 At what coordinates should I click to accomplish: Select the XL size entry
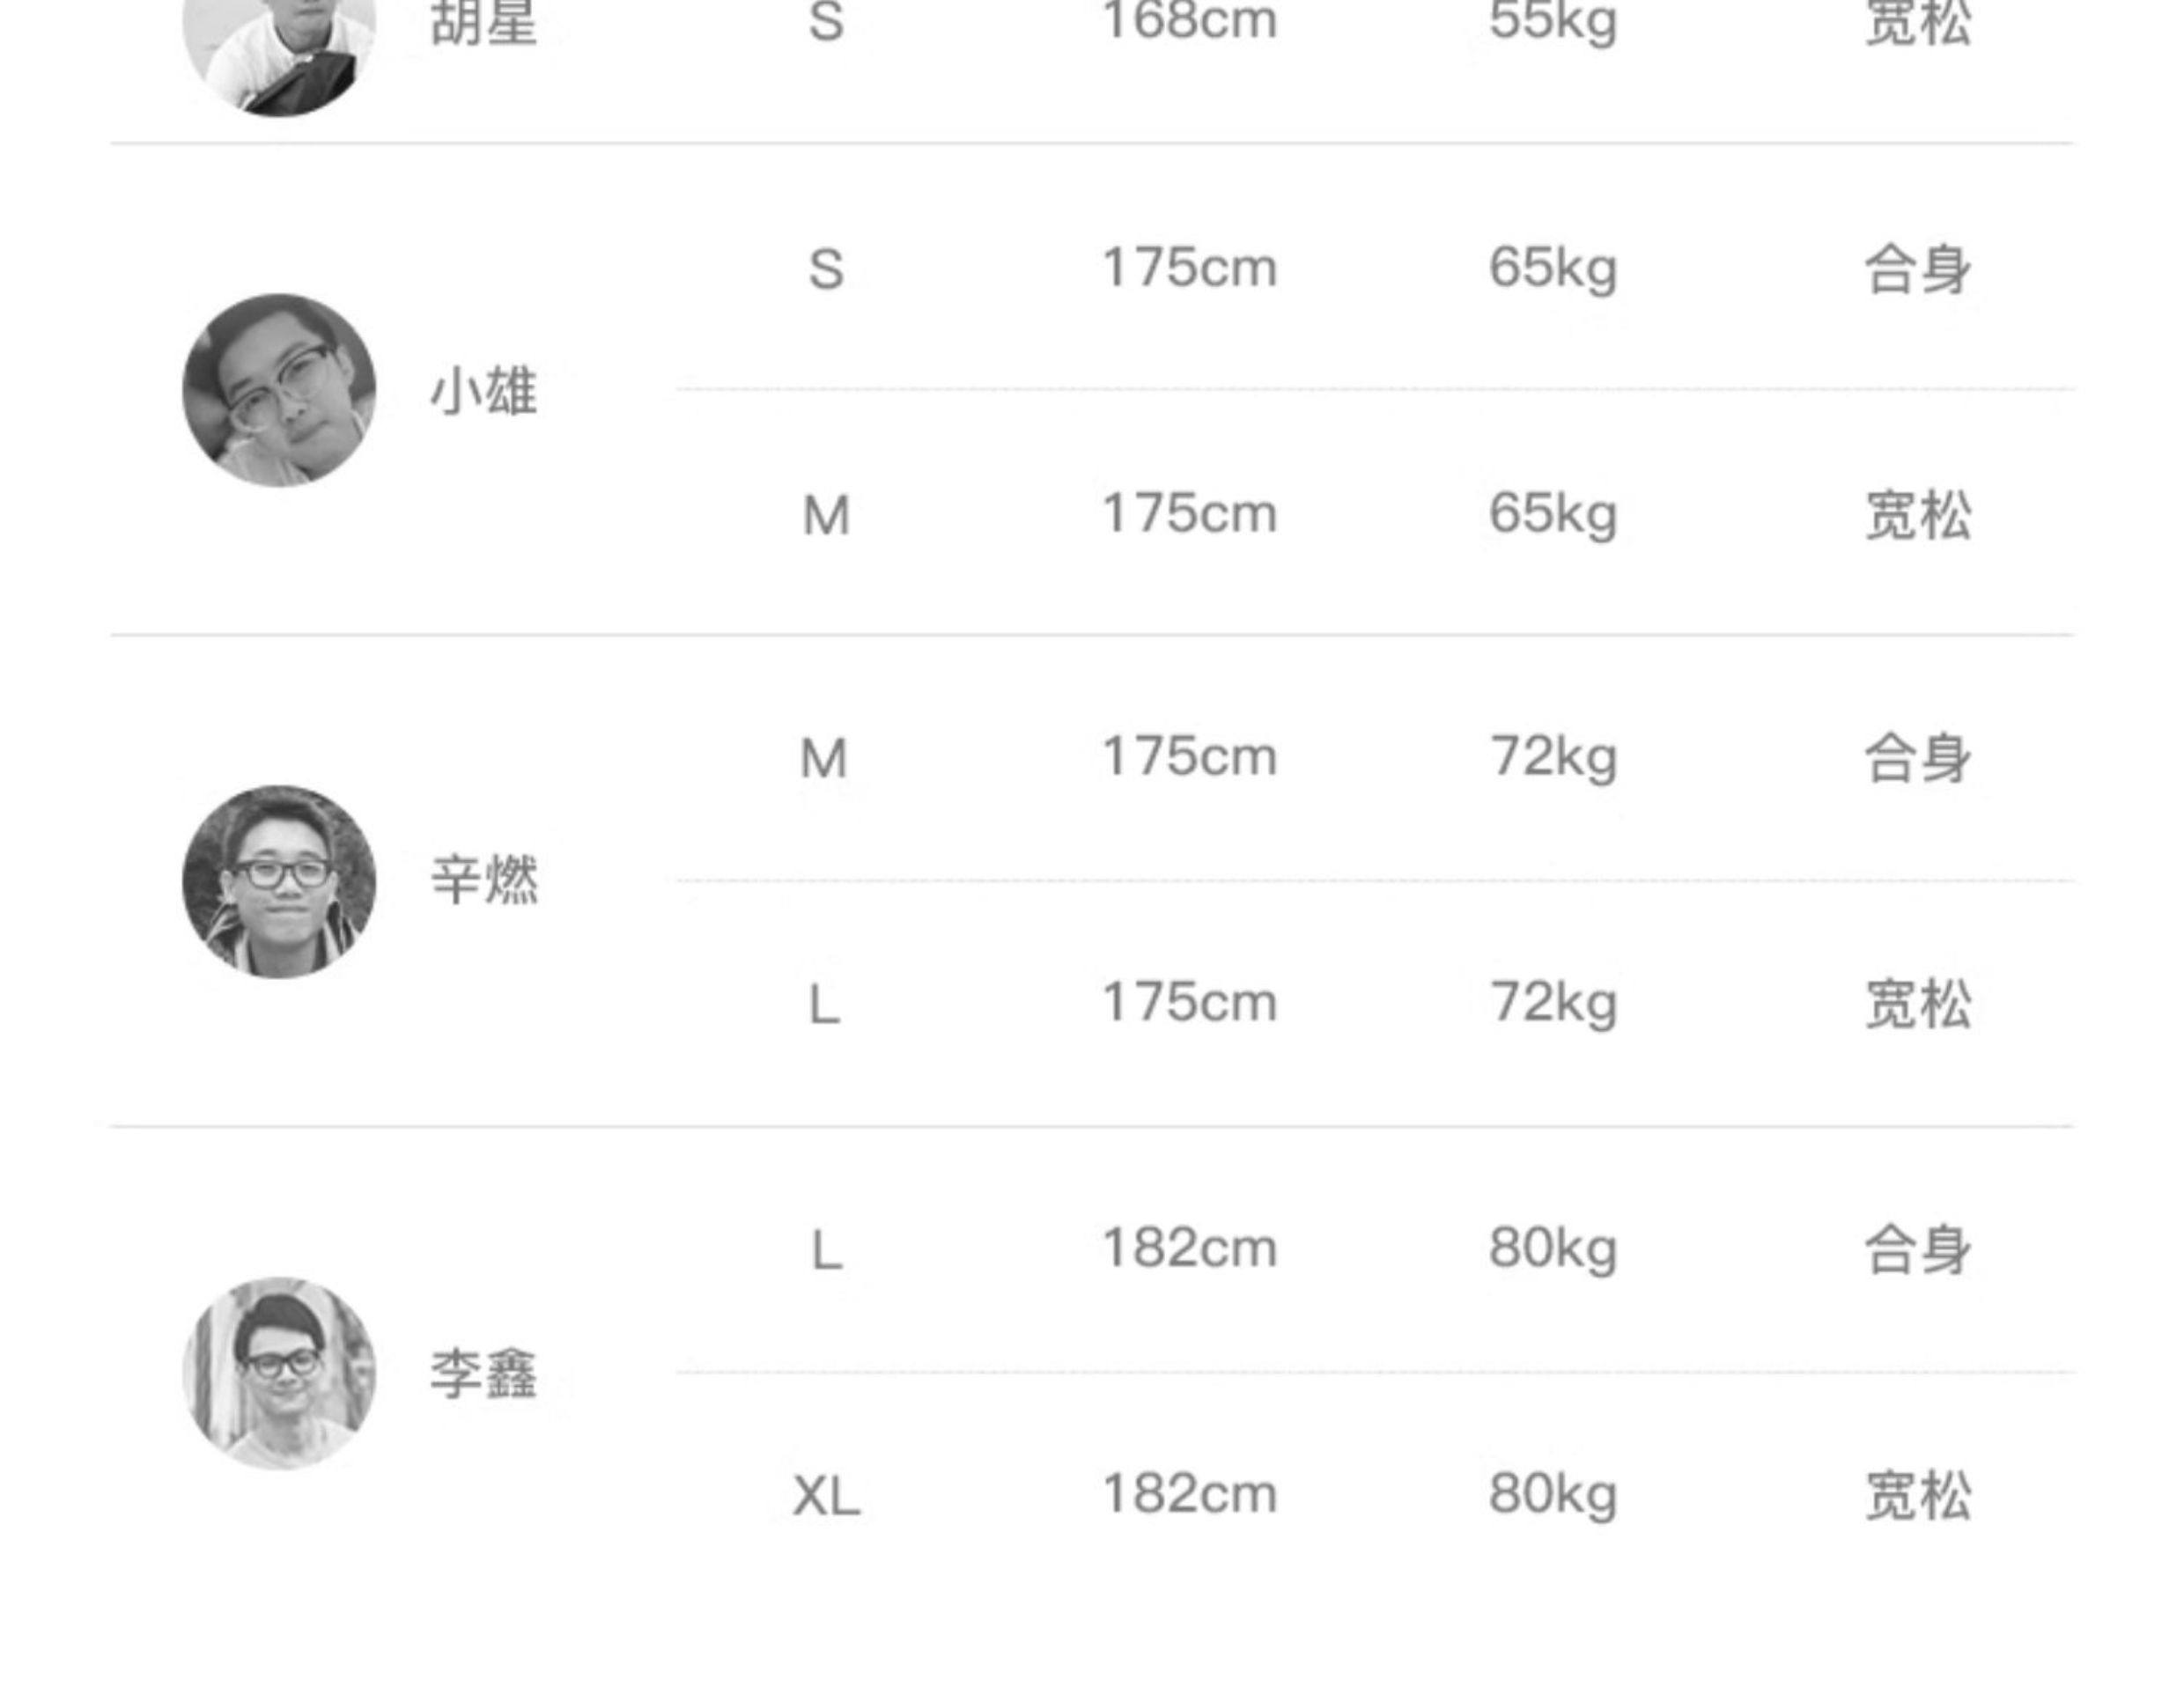click(826, 1497)
